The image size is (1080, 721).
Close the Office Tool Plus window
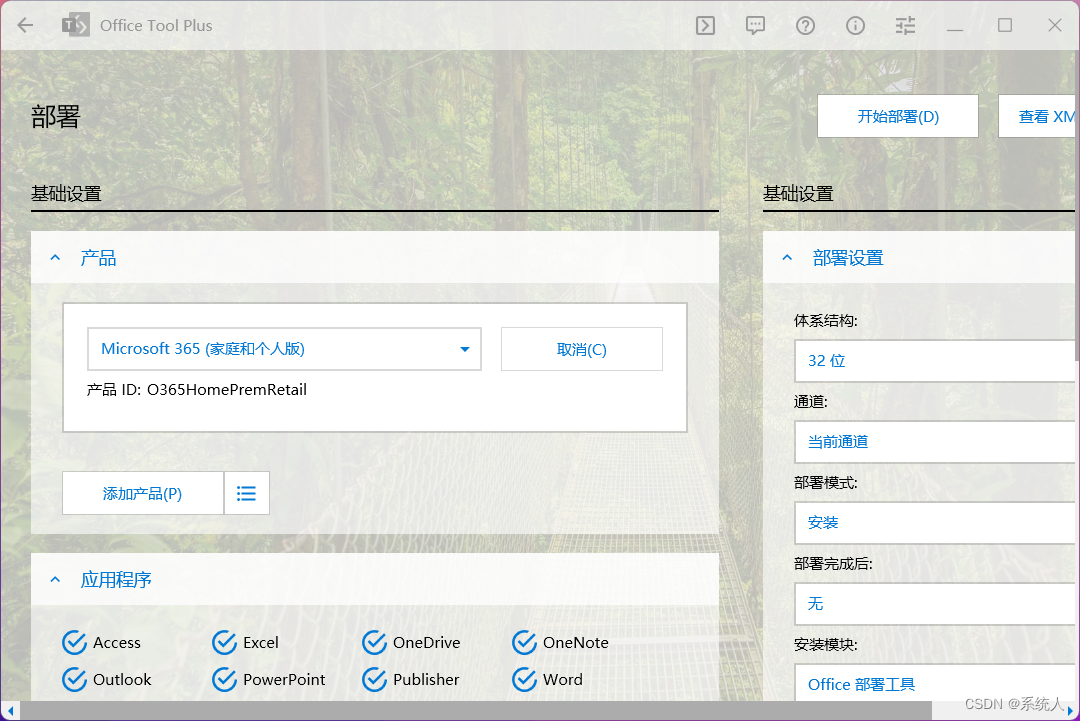pyautogui.click(x=1055, y=25)
